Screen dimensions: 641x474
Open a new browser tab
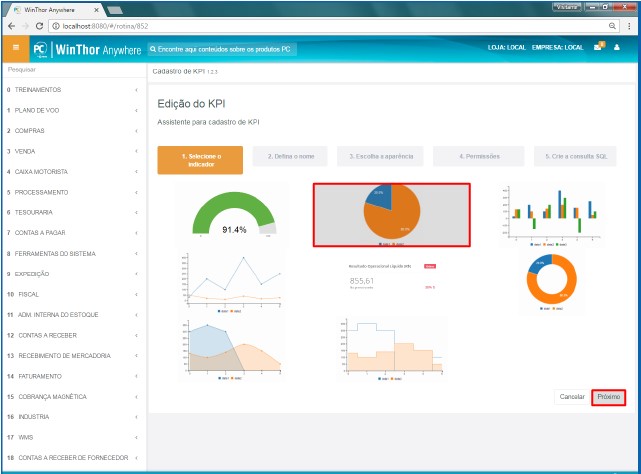[x=114, y=10]
